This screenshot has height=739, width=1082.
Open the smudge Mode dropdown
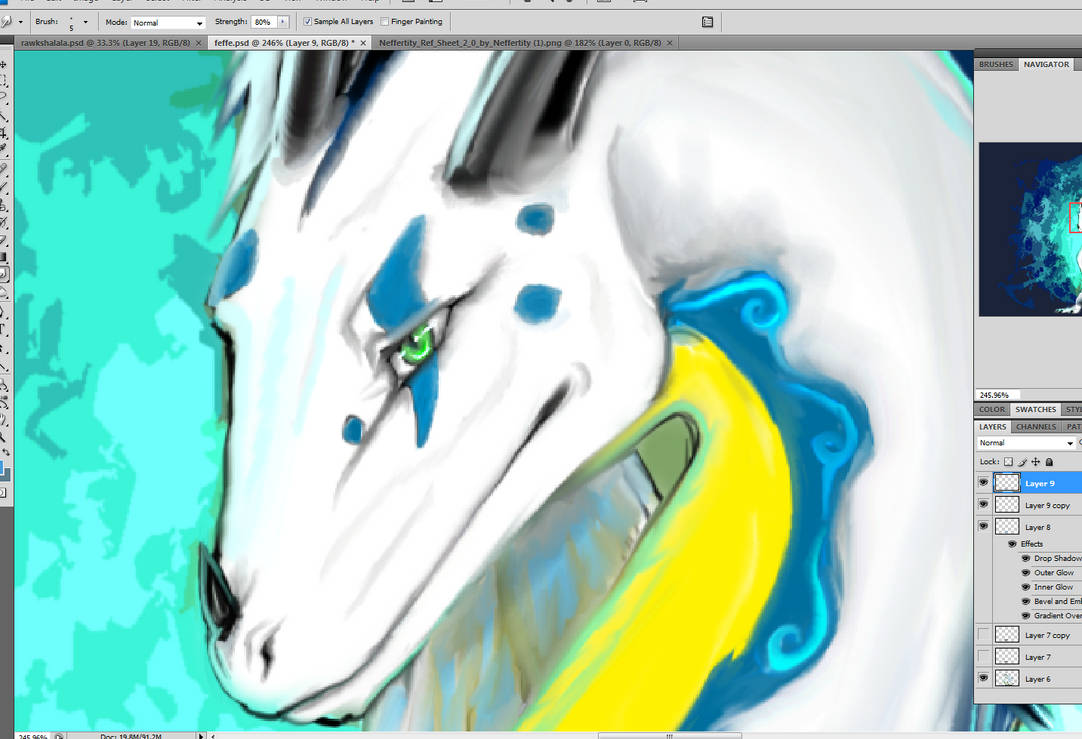click(168, 23)
